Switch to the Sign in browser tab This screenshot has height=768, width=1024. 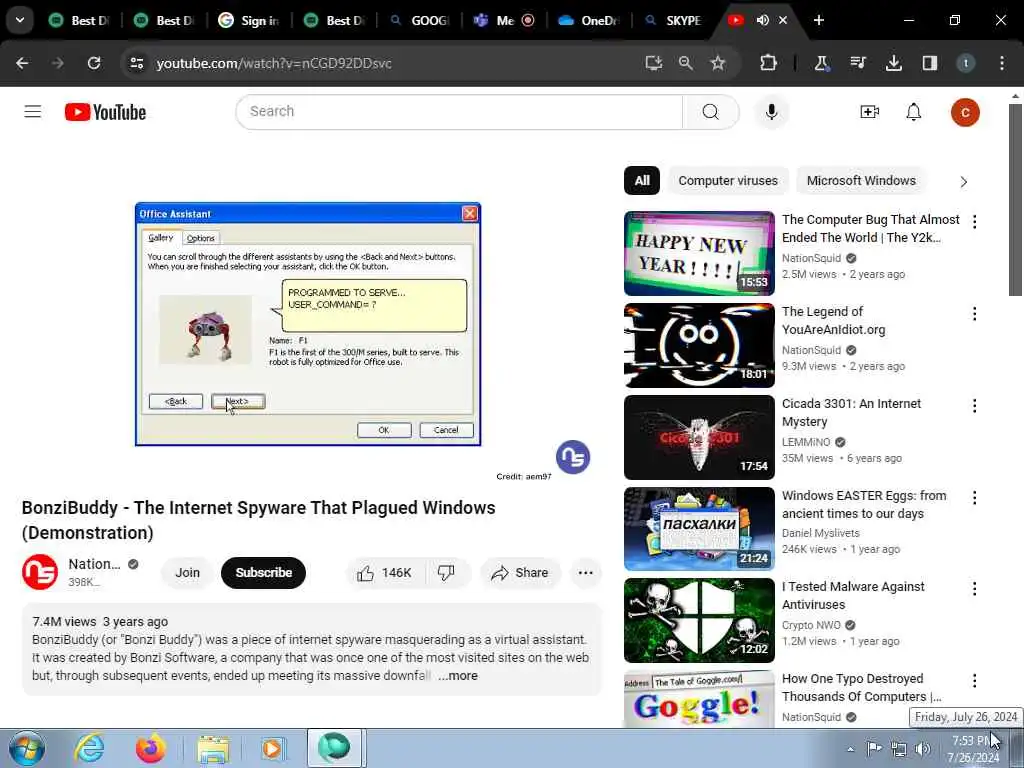250,20
